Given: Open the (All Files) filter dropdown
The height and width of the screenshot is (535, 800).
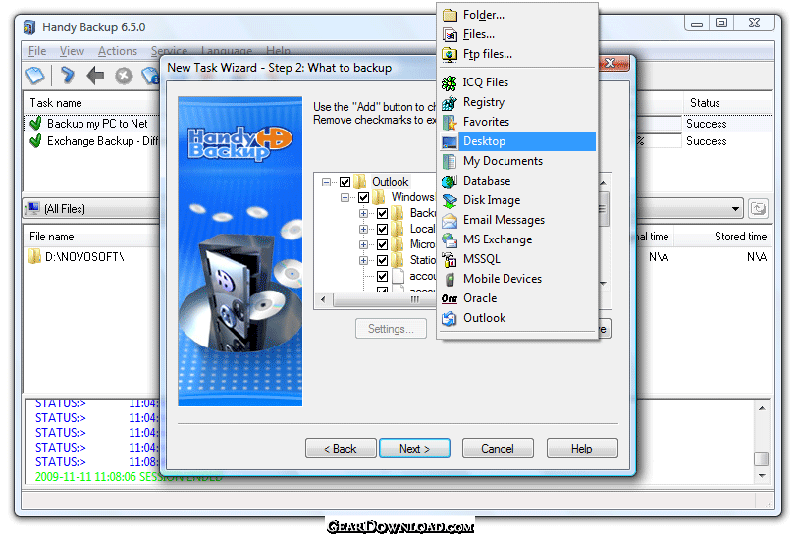Looking at the screenshot, I should (735, 209).
